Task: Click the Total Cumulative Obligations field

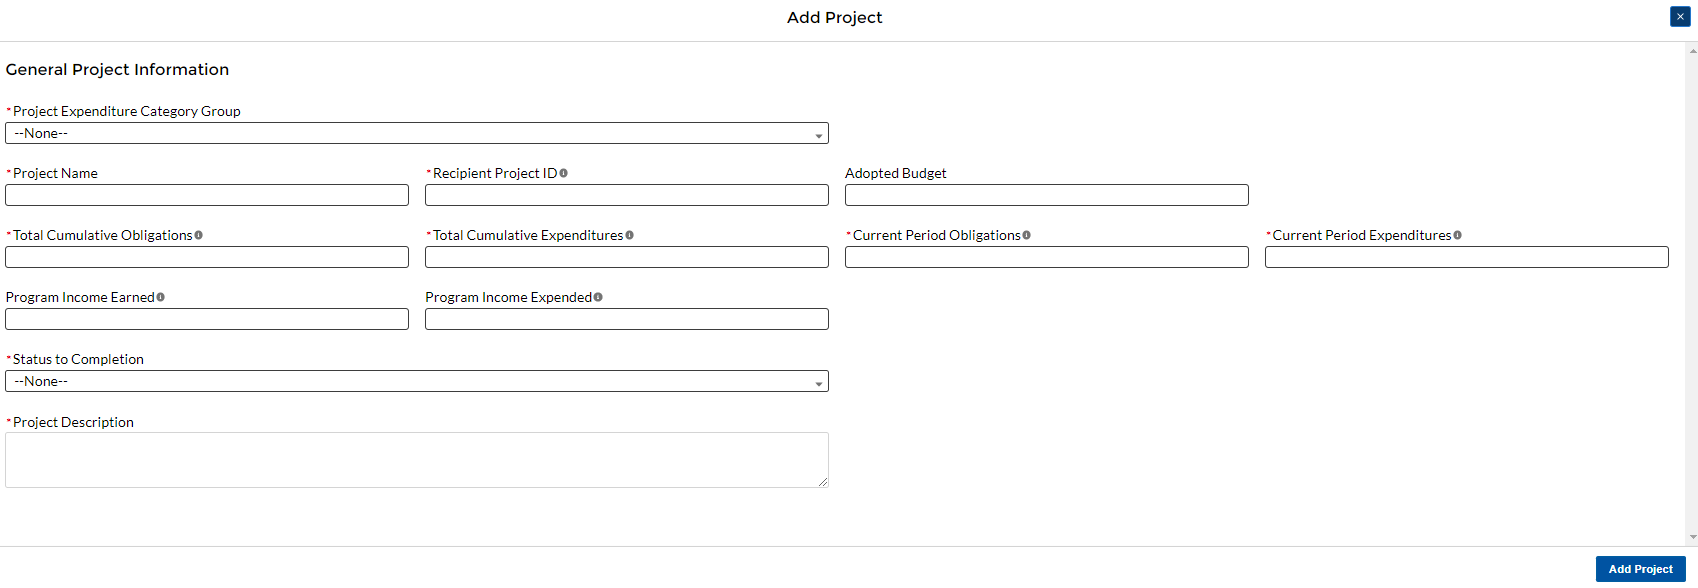Action: click(207, 258)
